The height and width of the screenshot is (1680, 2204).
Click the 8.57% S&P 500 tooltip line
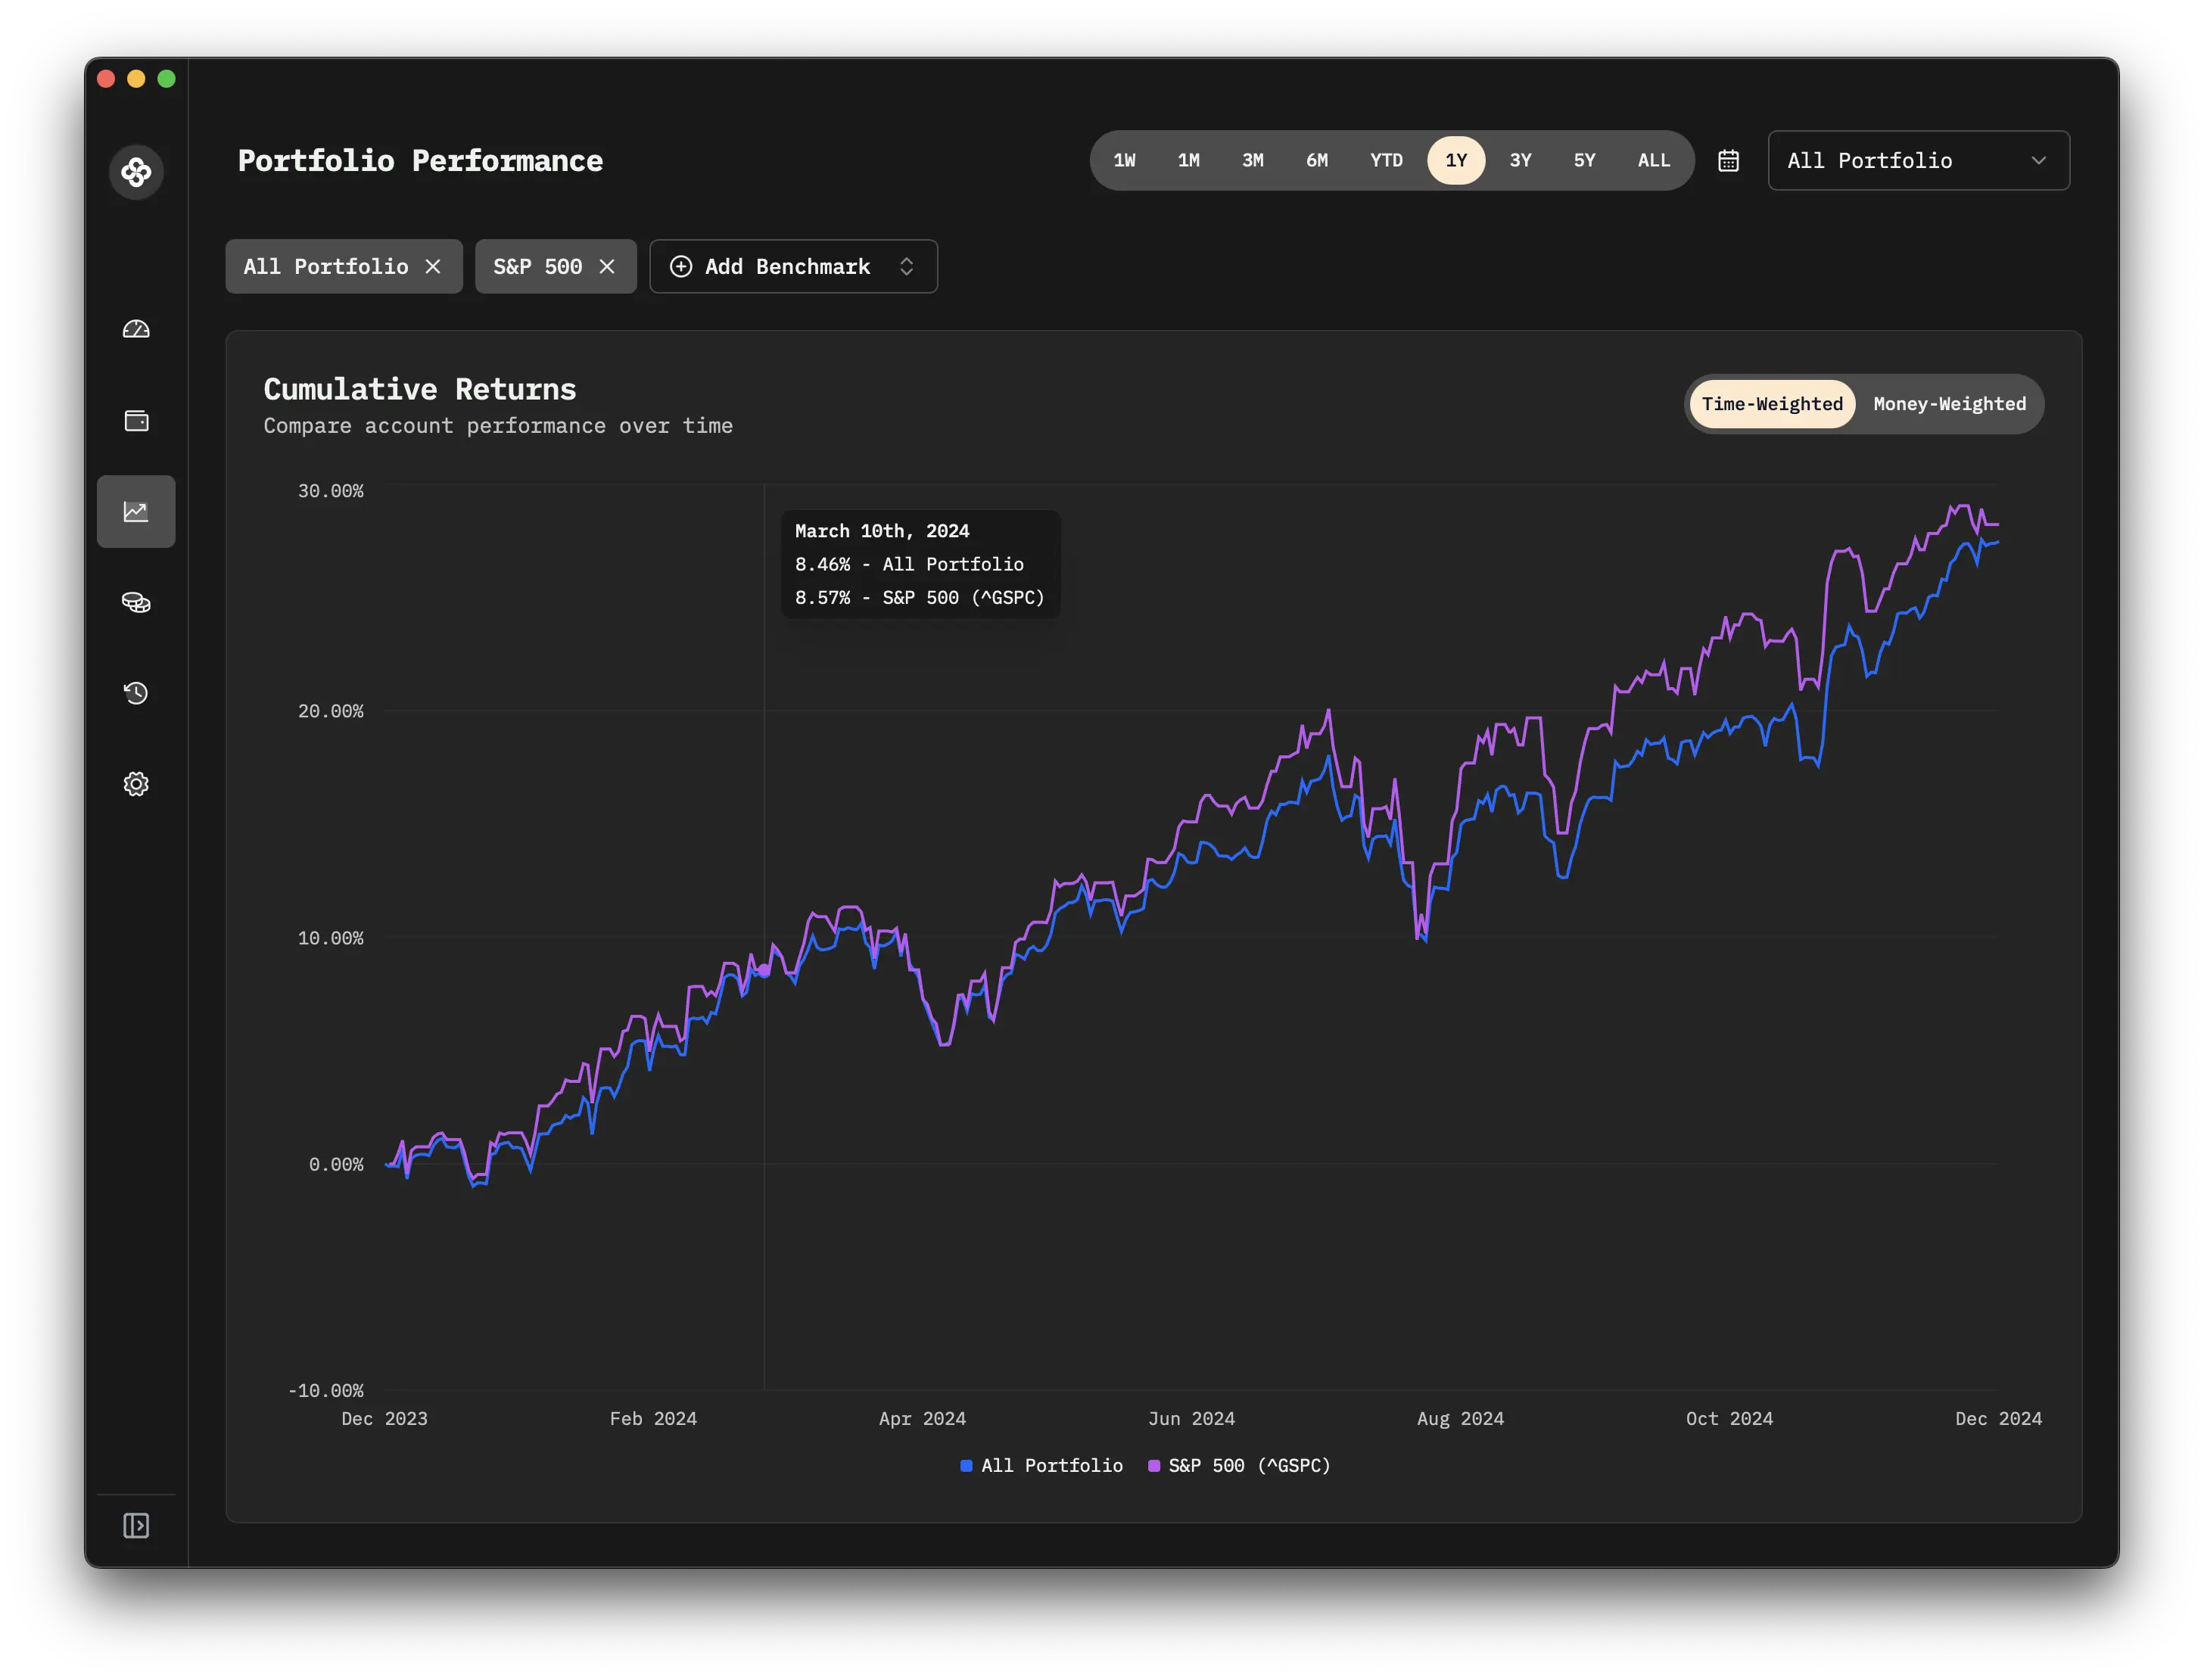[x=919, y=597]
